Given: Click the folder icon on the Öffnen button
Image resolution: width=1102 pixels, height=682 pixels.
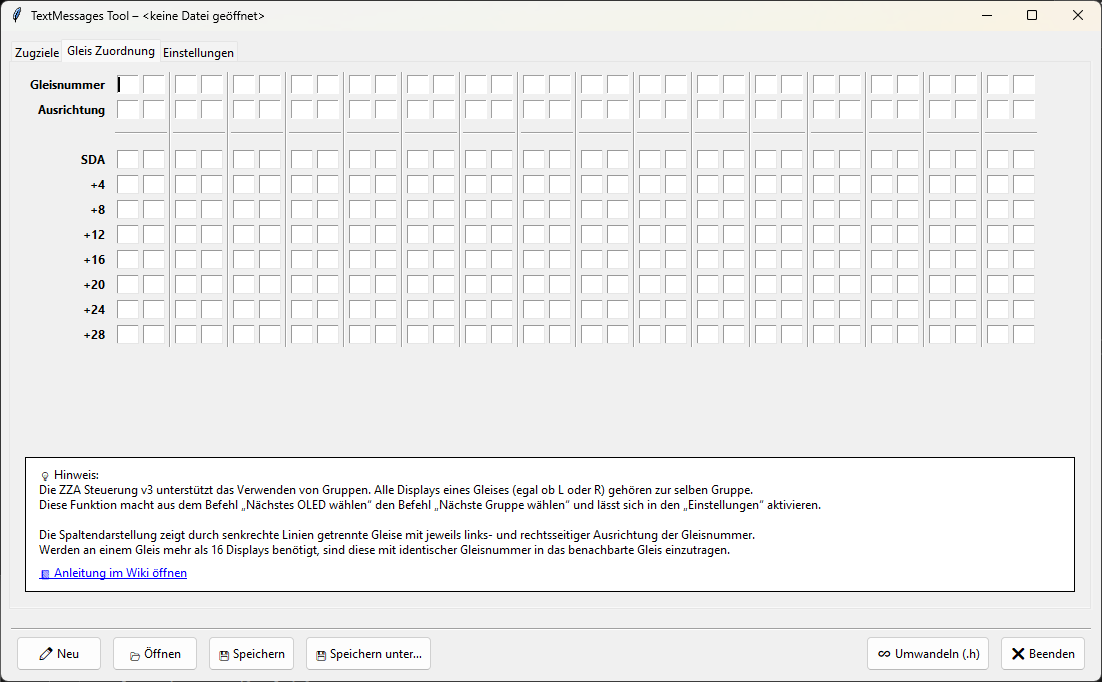Looking at the screenshot, I should pyautogui.click(x=134, y=655).
